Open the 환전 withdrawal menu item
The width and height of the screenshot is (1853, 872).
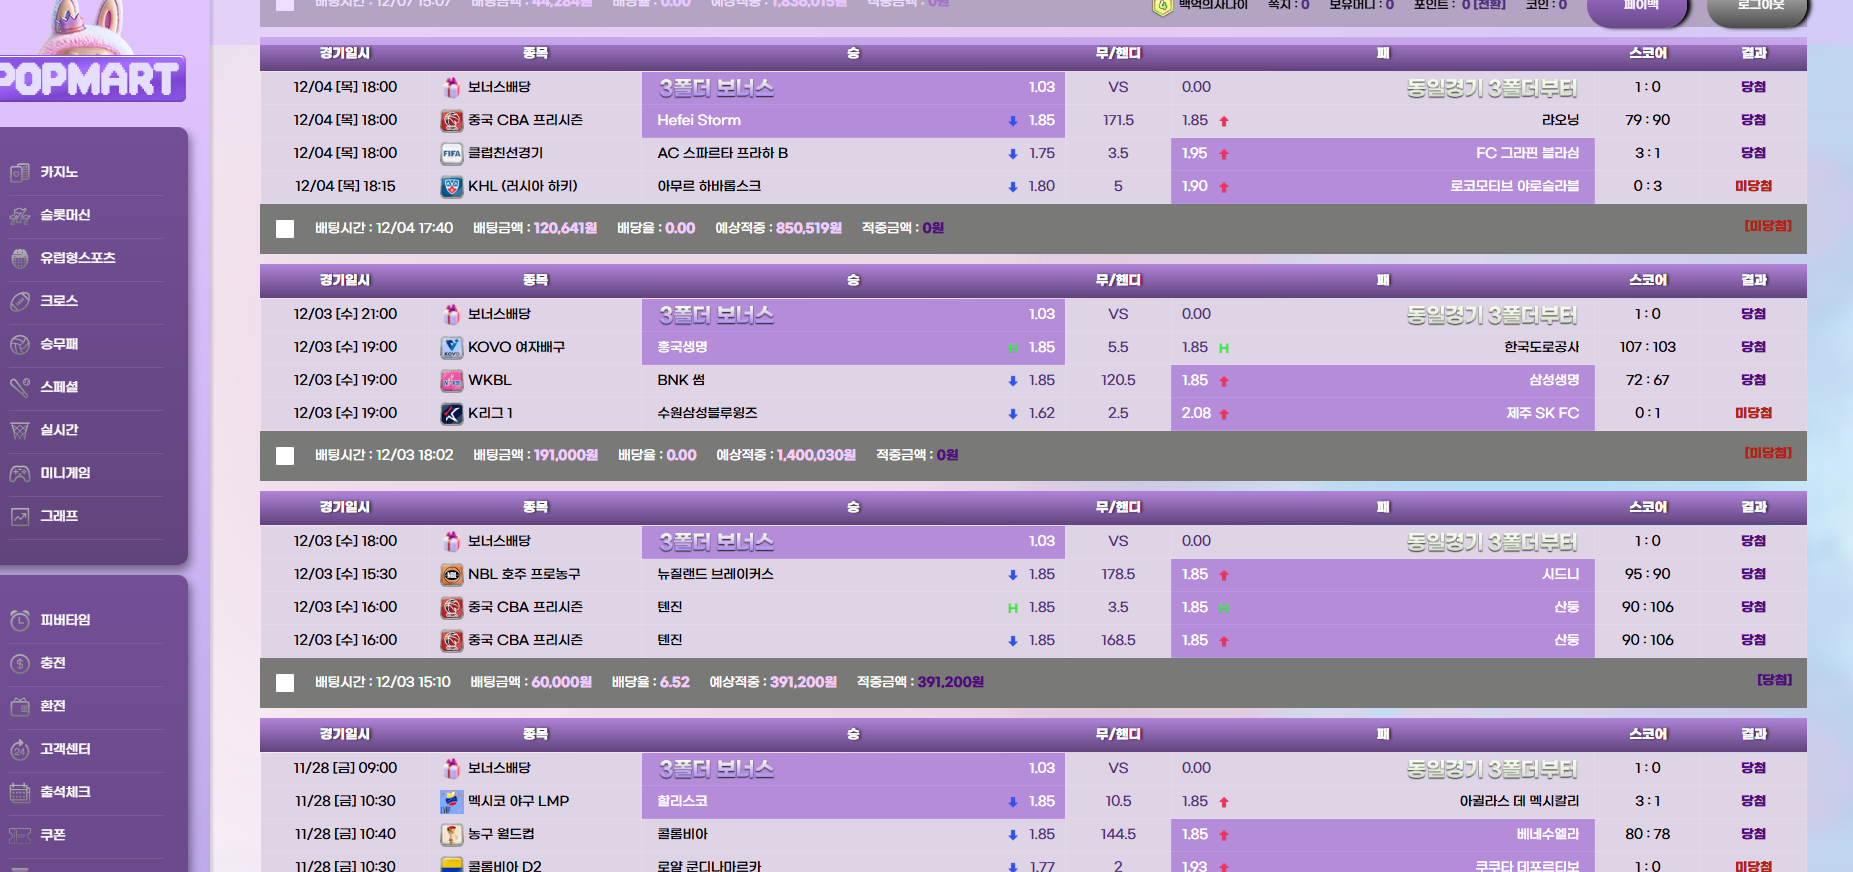pyautogui.click(x=52, y=706)
